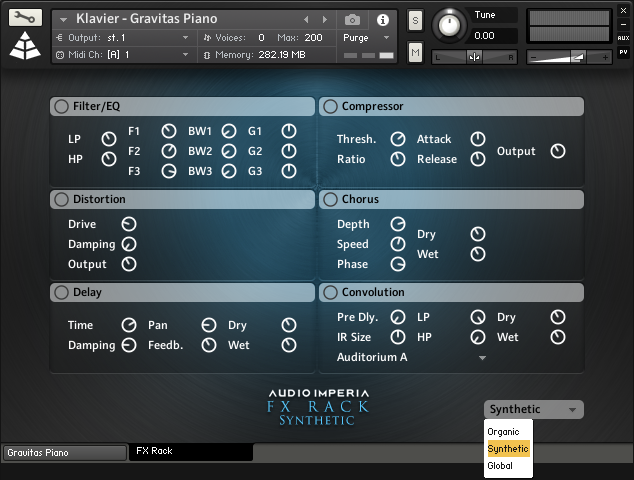Click the Convolution Pre Dly. knob
Screen dimensions: 634x480
click(x=398, y=317)
